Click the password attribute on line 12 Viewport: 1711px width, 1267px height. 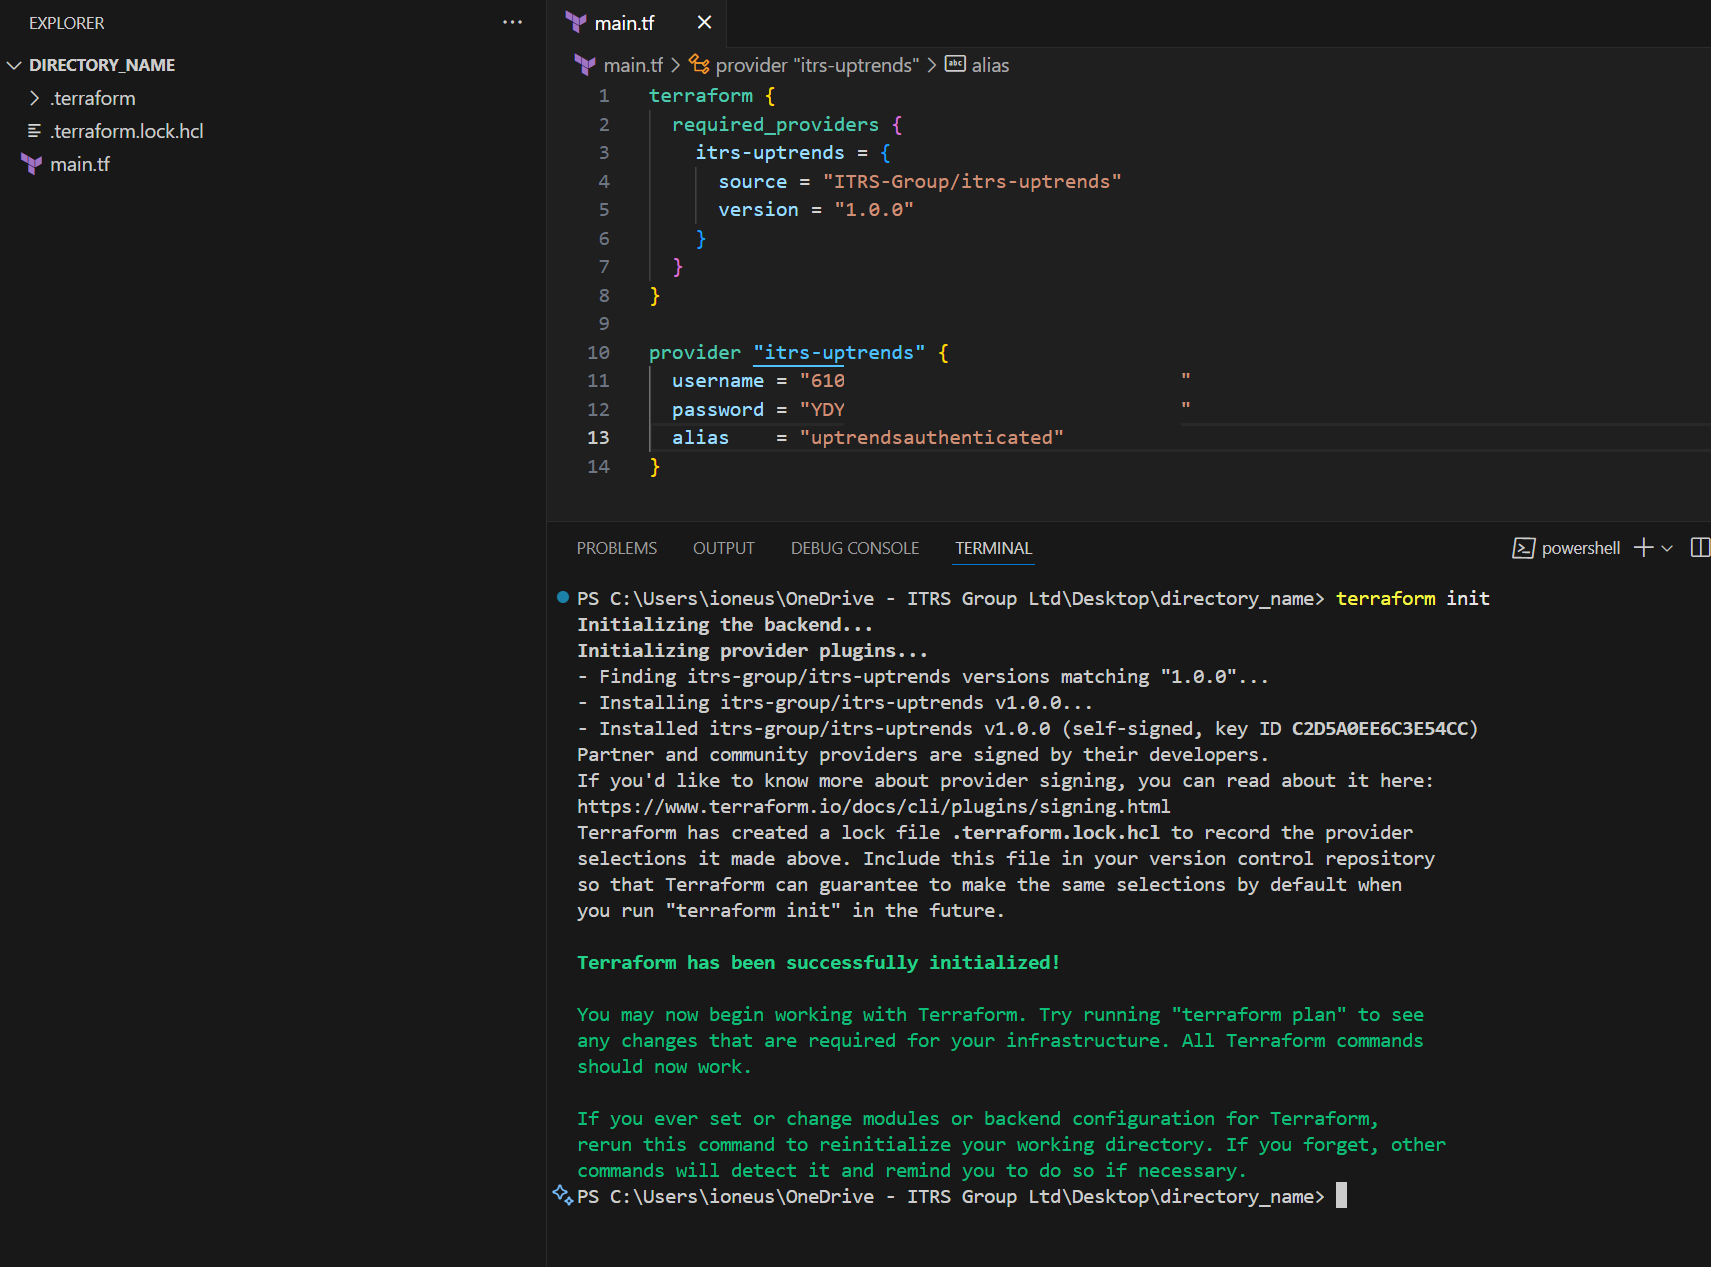[718, 410]
